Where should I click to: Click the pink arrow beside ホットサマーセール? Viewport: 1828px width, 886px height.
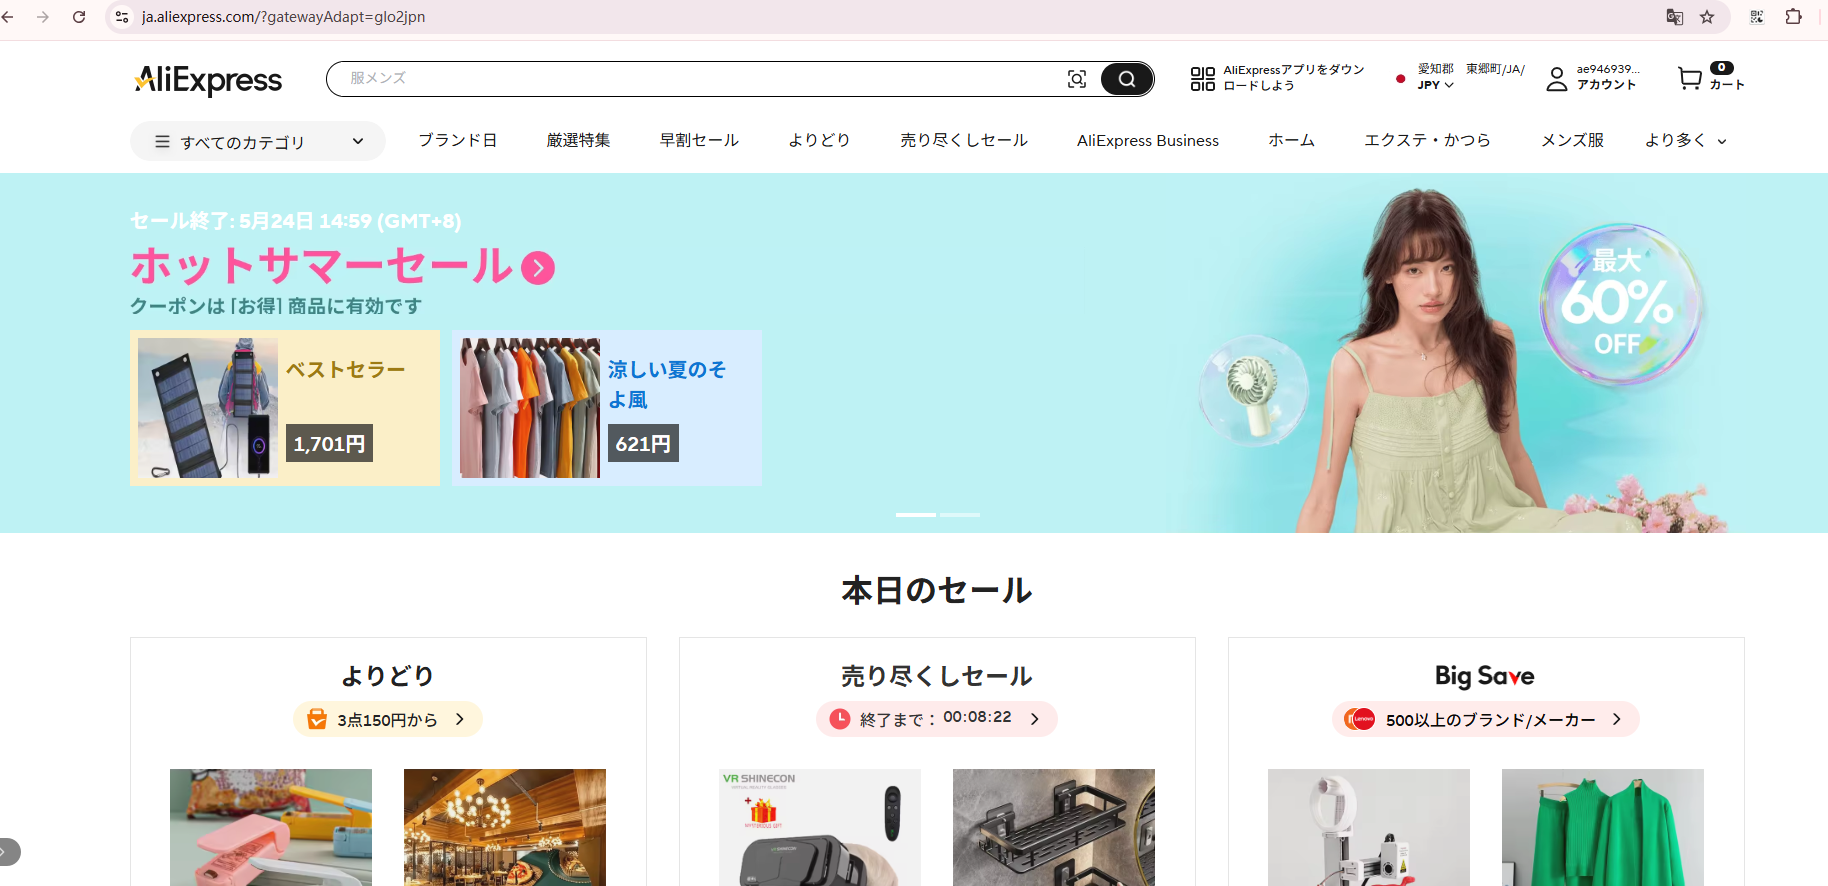538,267
